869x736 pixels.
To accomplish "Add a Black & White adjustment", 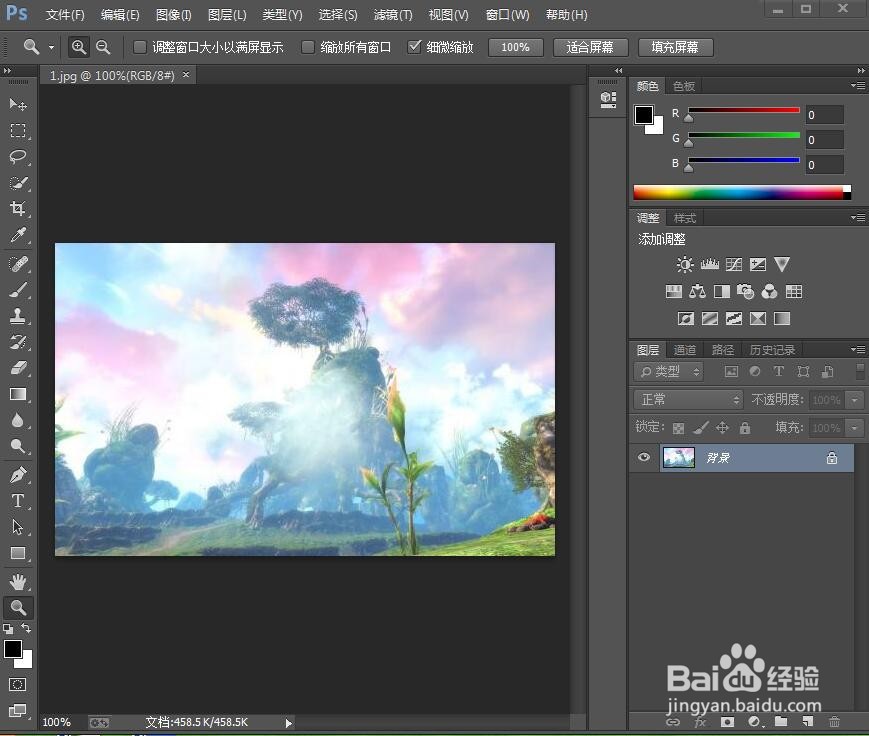I will coord(722,292).
